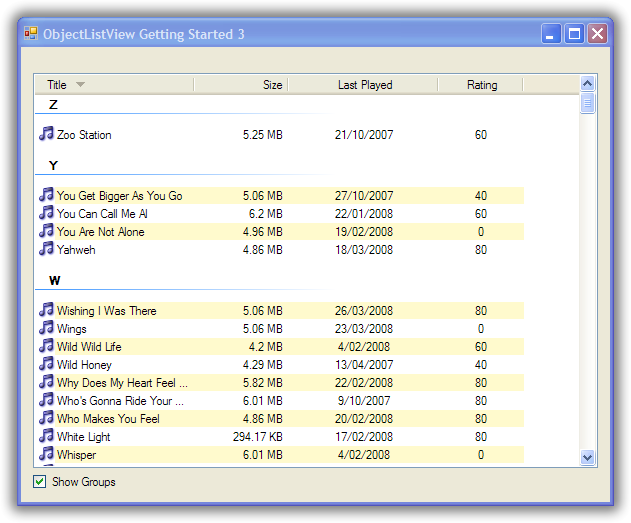This screenshot has height=523, width=631.
Task: Select the music icon for Wings
Action: [x=46, y=328]
